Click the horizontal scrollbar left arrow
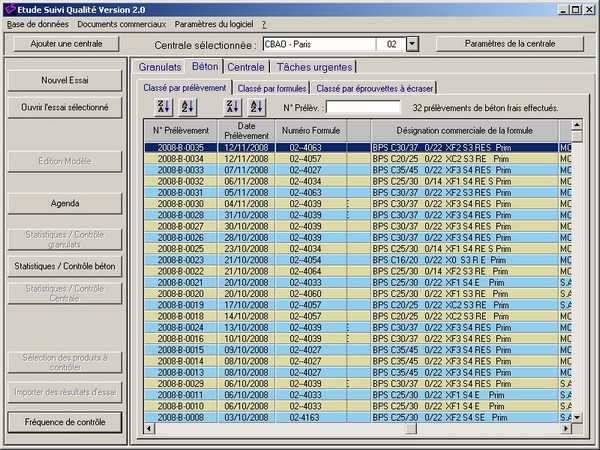This screenshot has height=450, width=600. click(150, 429)
